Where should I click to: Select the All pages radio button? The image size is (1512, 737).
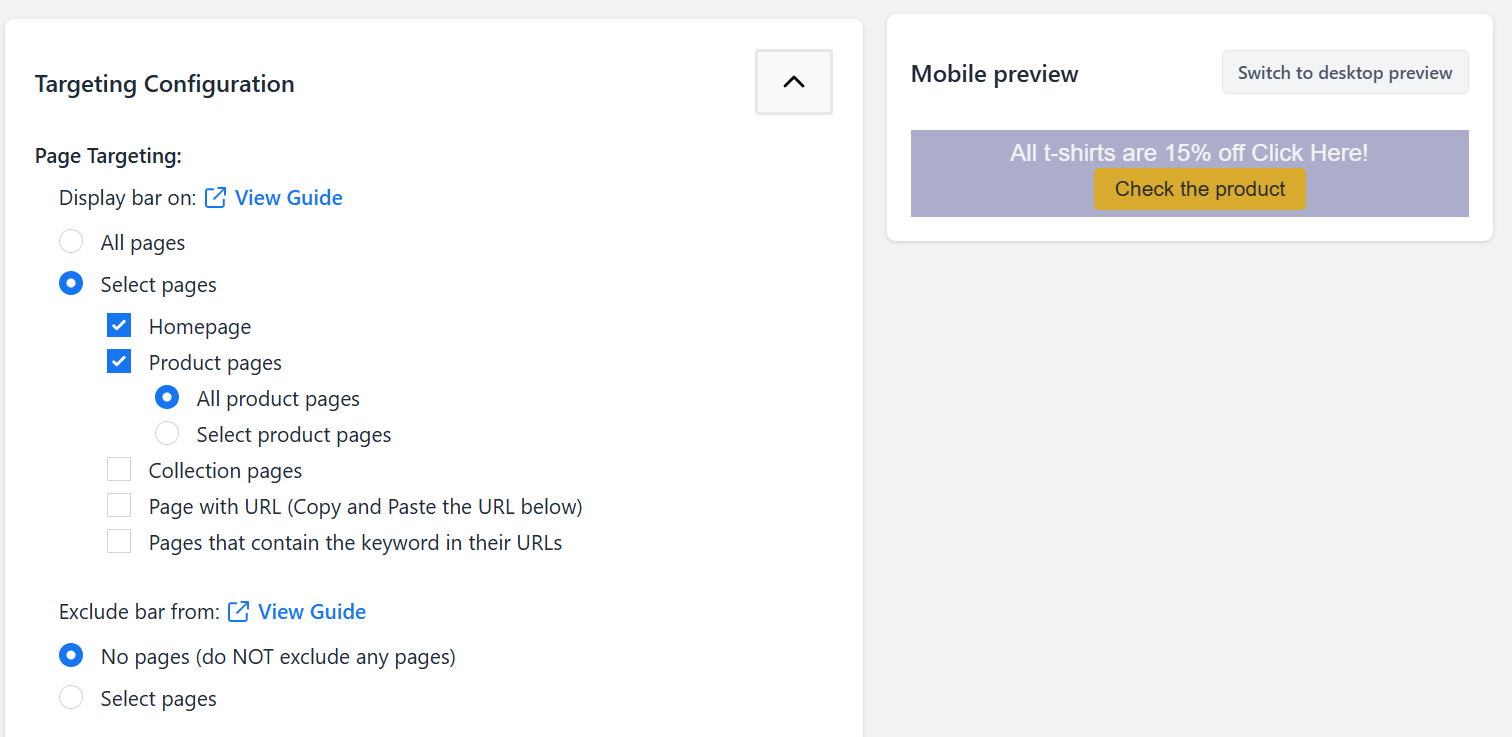(71, 242)
